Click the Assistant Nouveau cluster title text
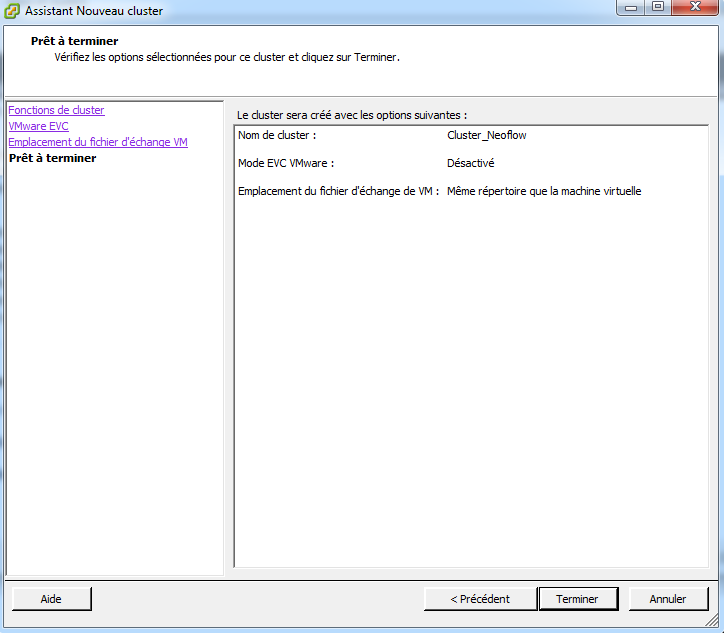This screenshot has height=633, width=724. coord(94,11)
